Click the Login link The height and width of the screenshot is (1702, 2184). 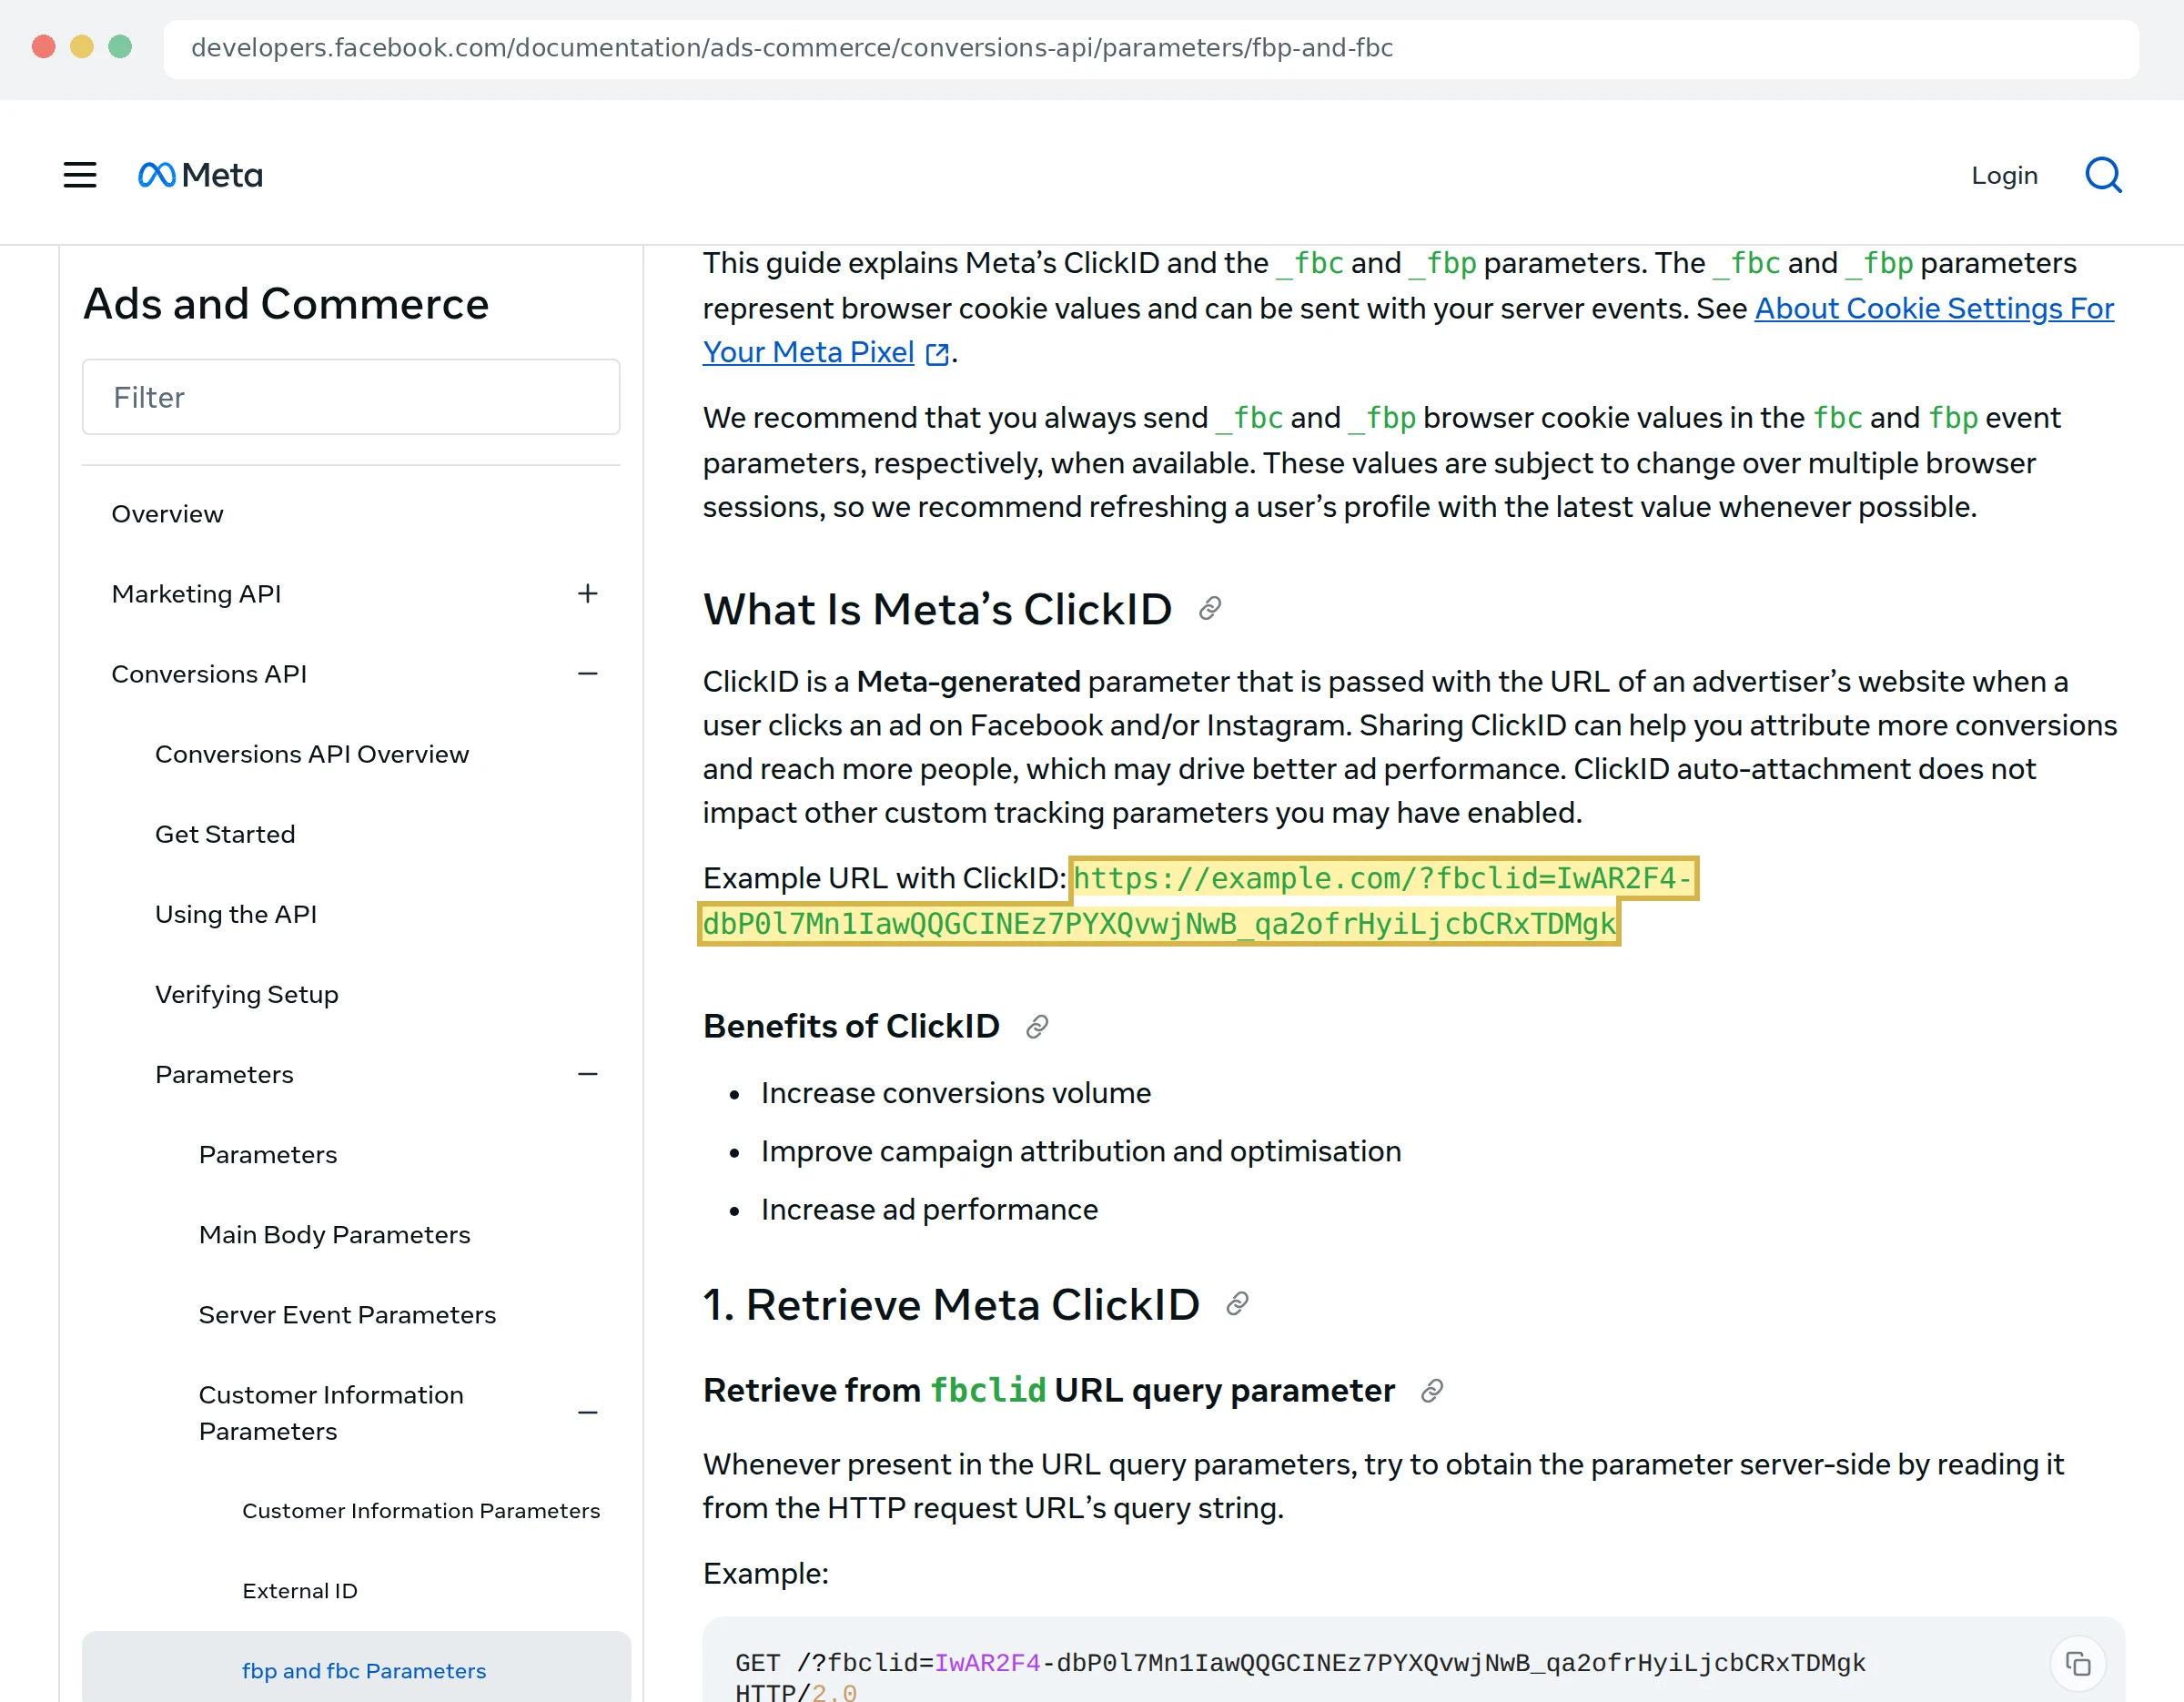coord(2004,175)
